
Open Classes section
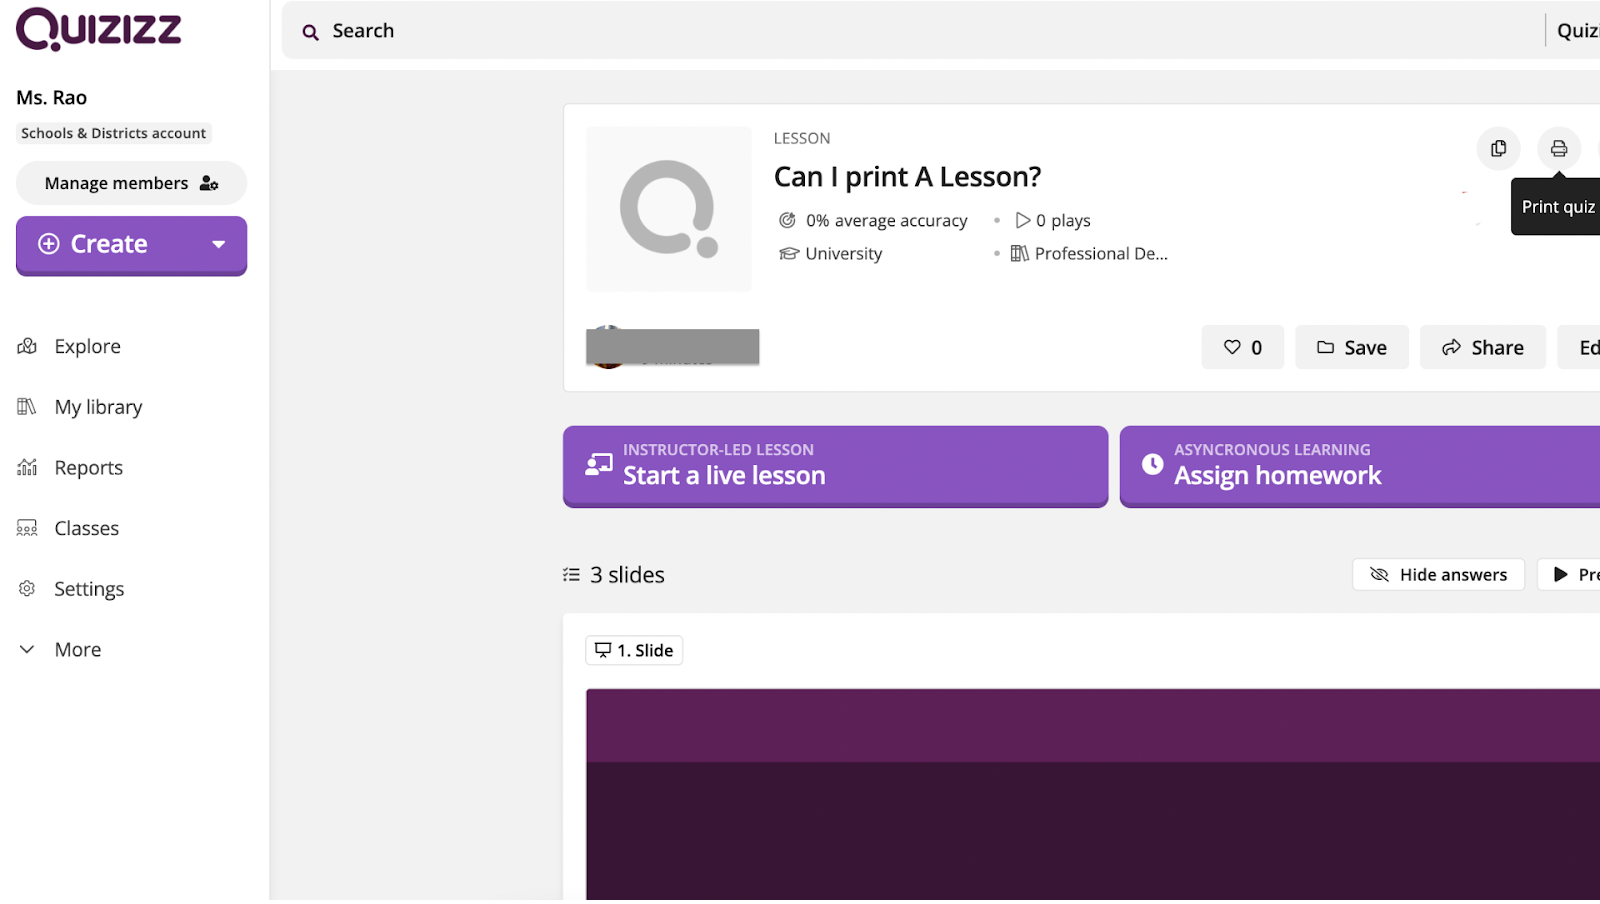tap(86, 529)
